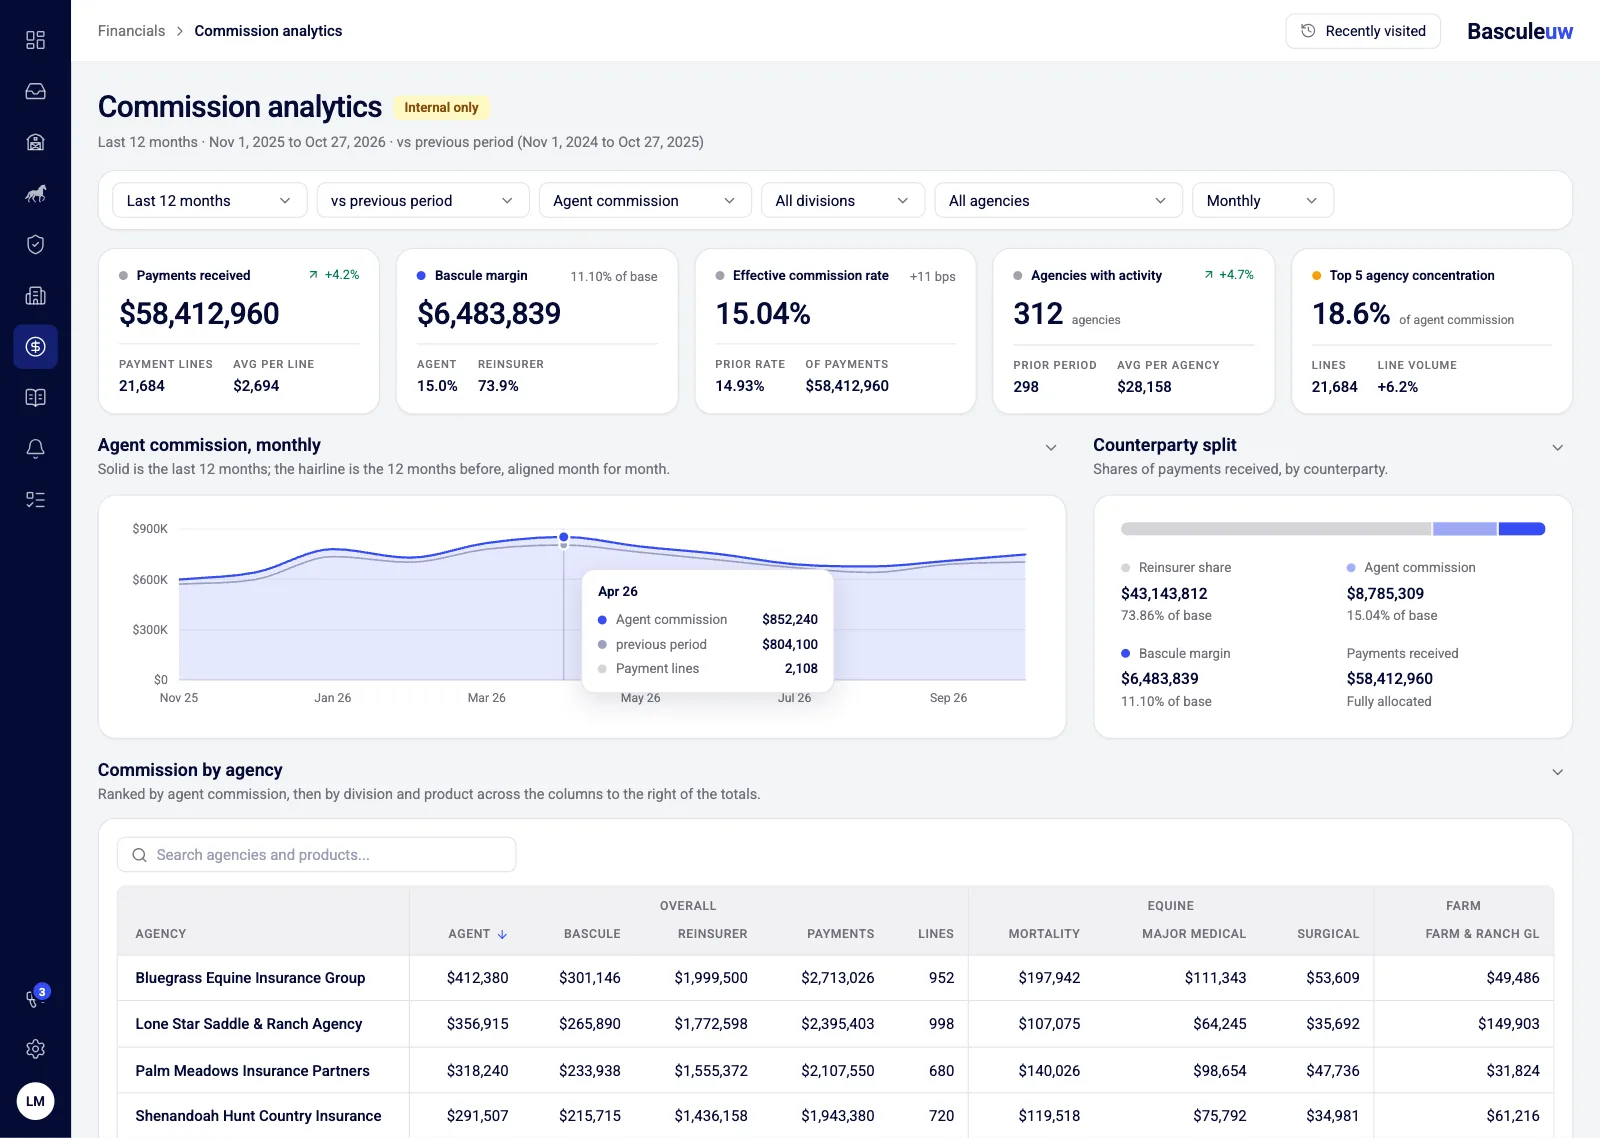Open the All agencies dropdown
The height and width of the screenshot is (1138, 1600).
pos(1058,201)
